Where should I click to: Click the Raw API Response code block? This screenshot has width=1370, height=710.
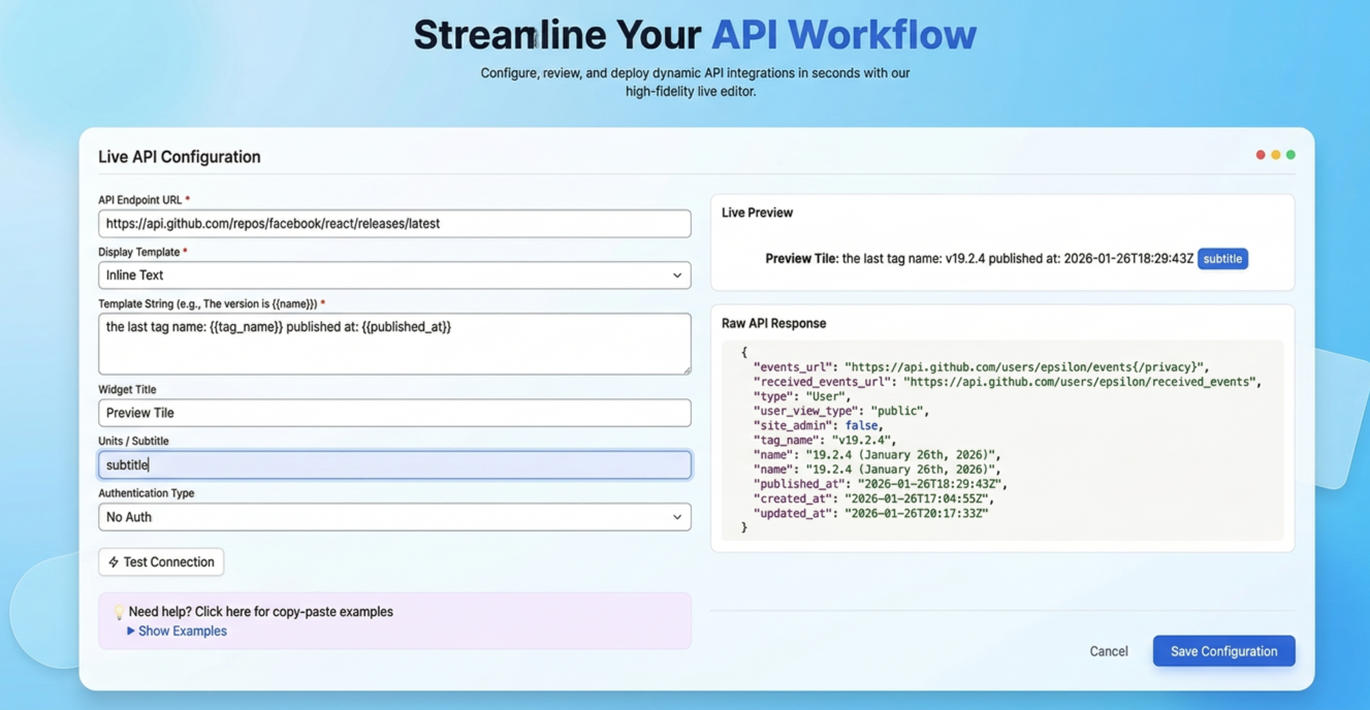(x=1002, y=440)
